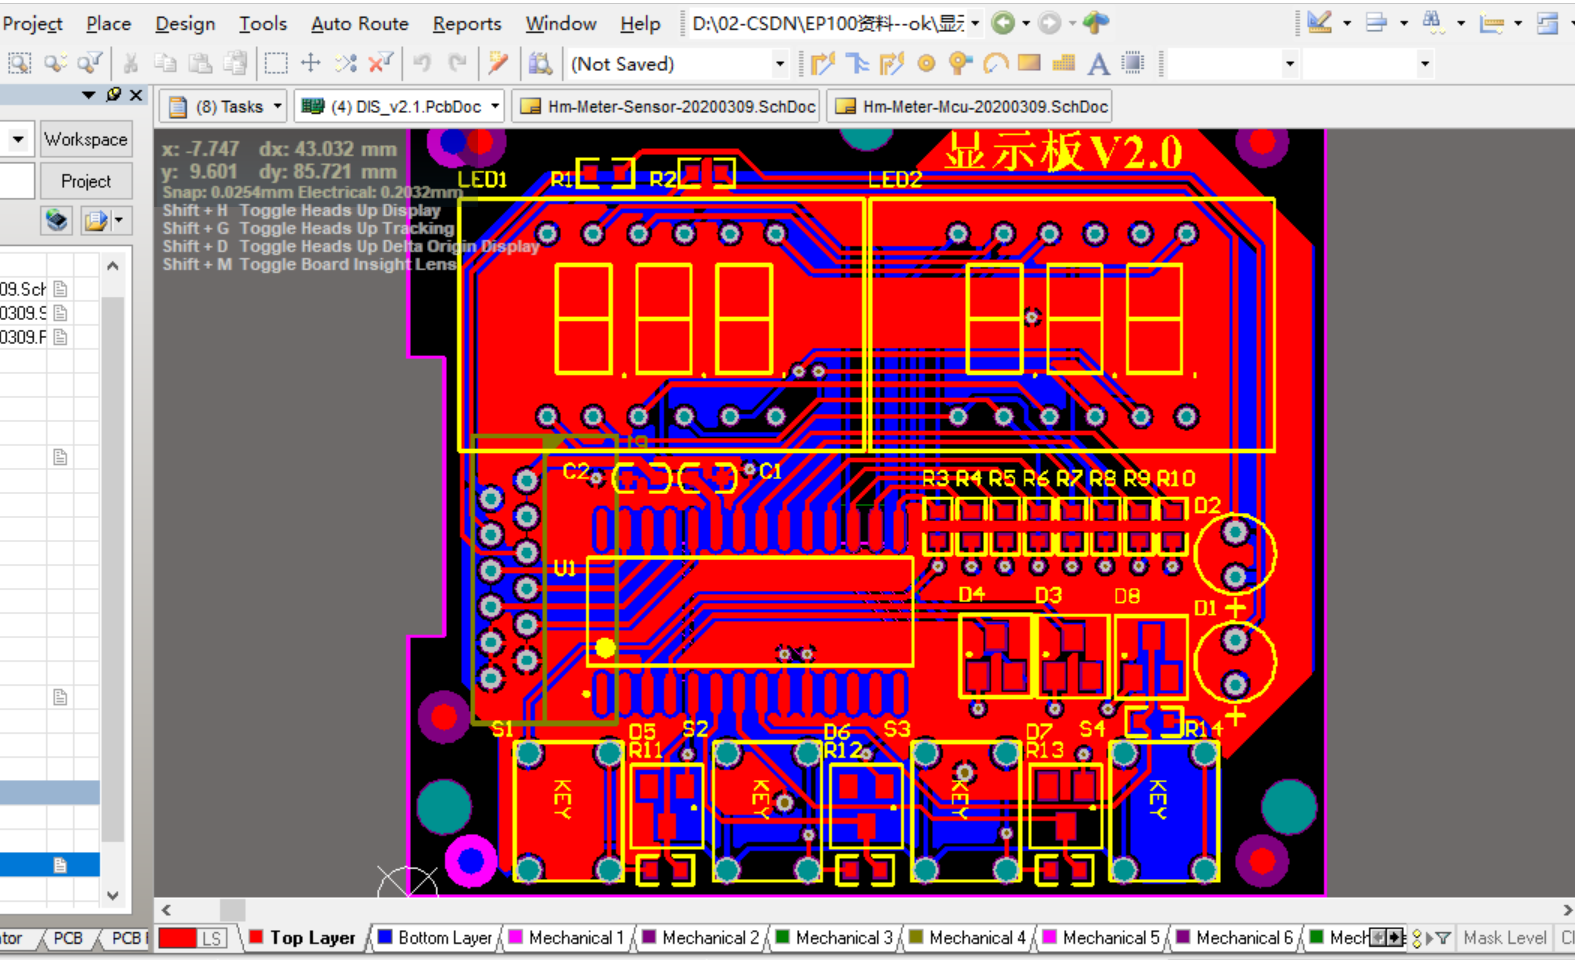Expand the Alignment Tools dropdown arrow
The height and width of the screenshot is (960, 1575).
[1404, 22]
